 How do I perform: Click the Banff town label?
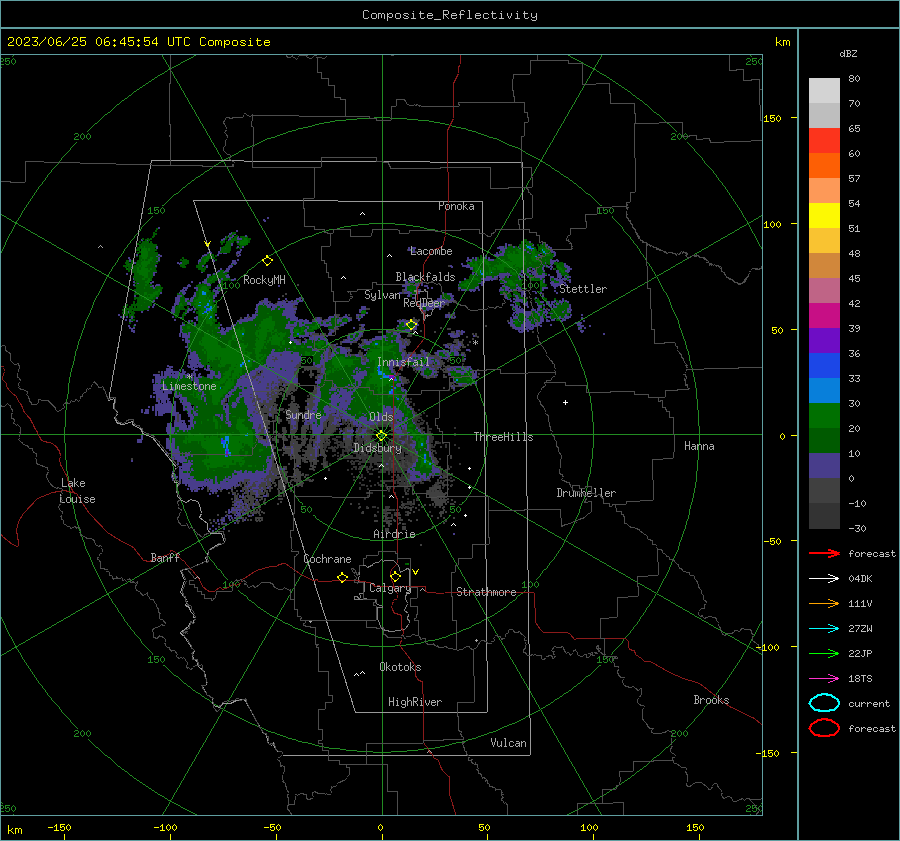tap(165, 558)
